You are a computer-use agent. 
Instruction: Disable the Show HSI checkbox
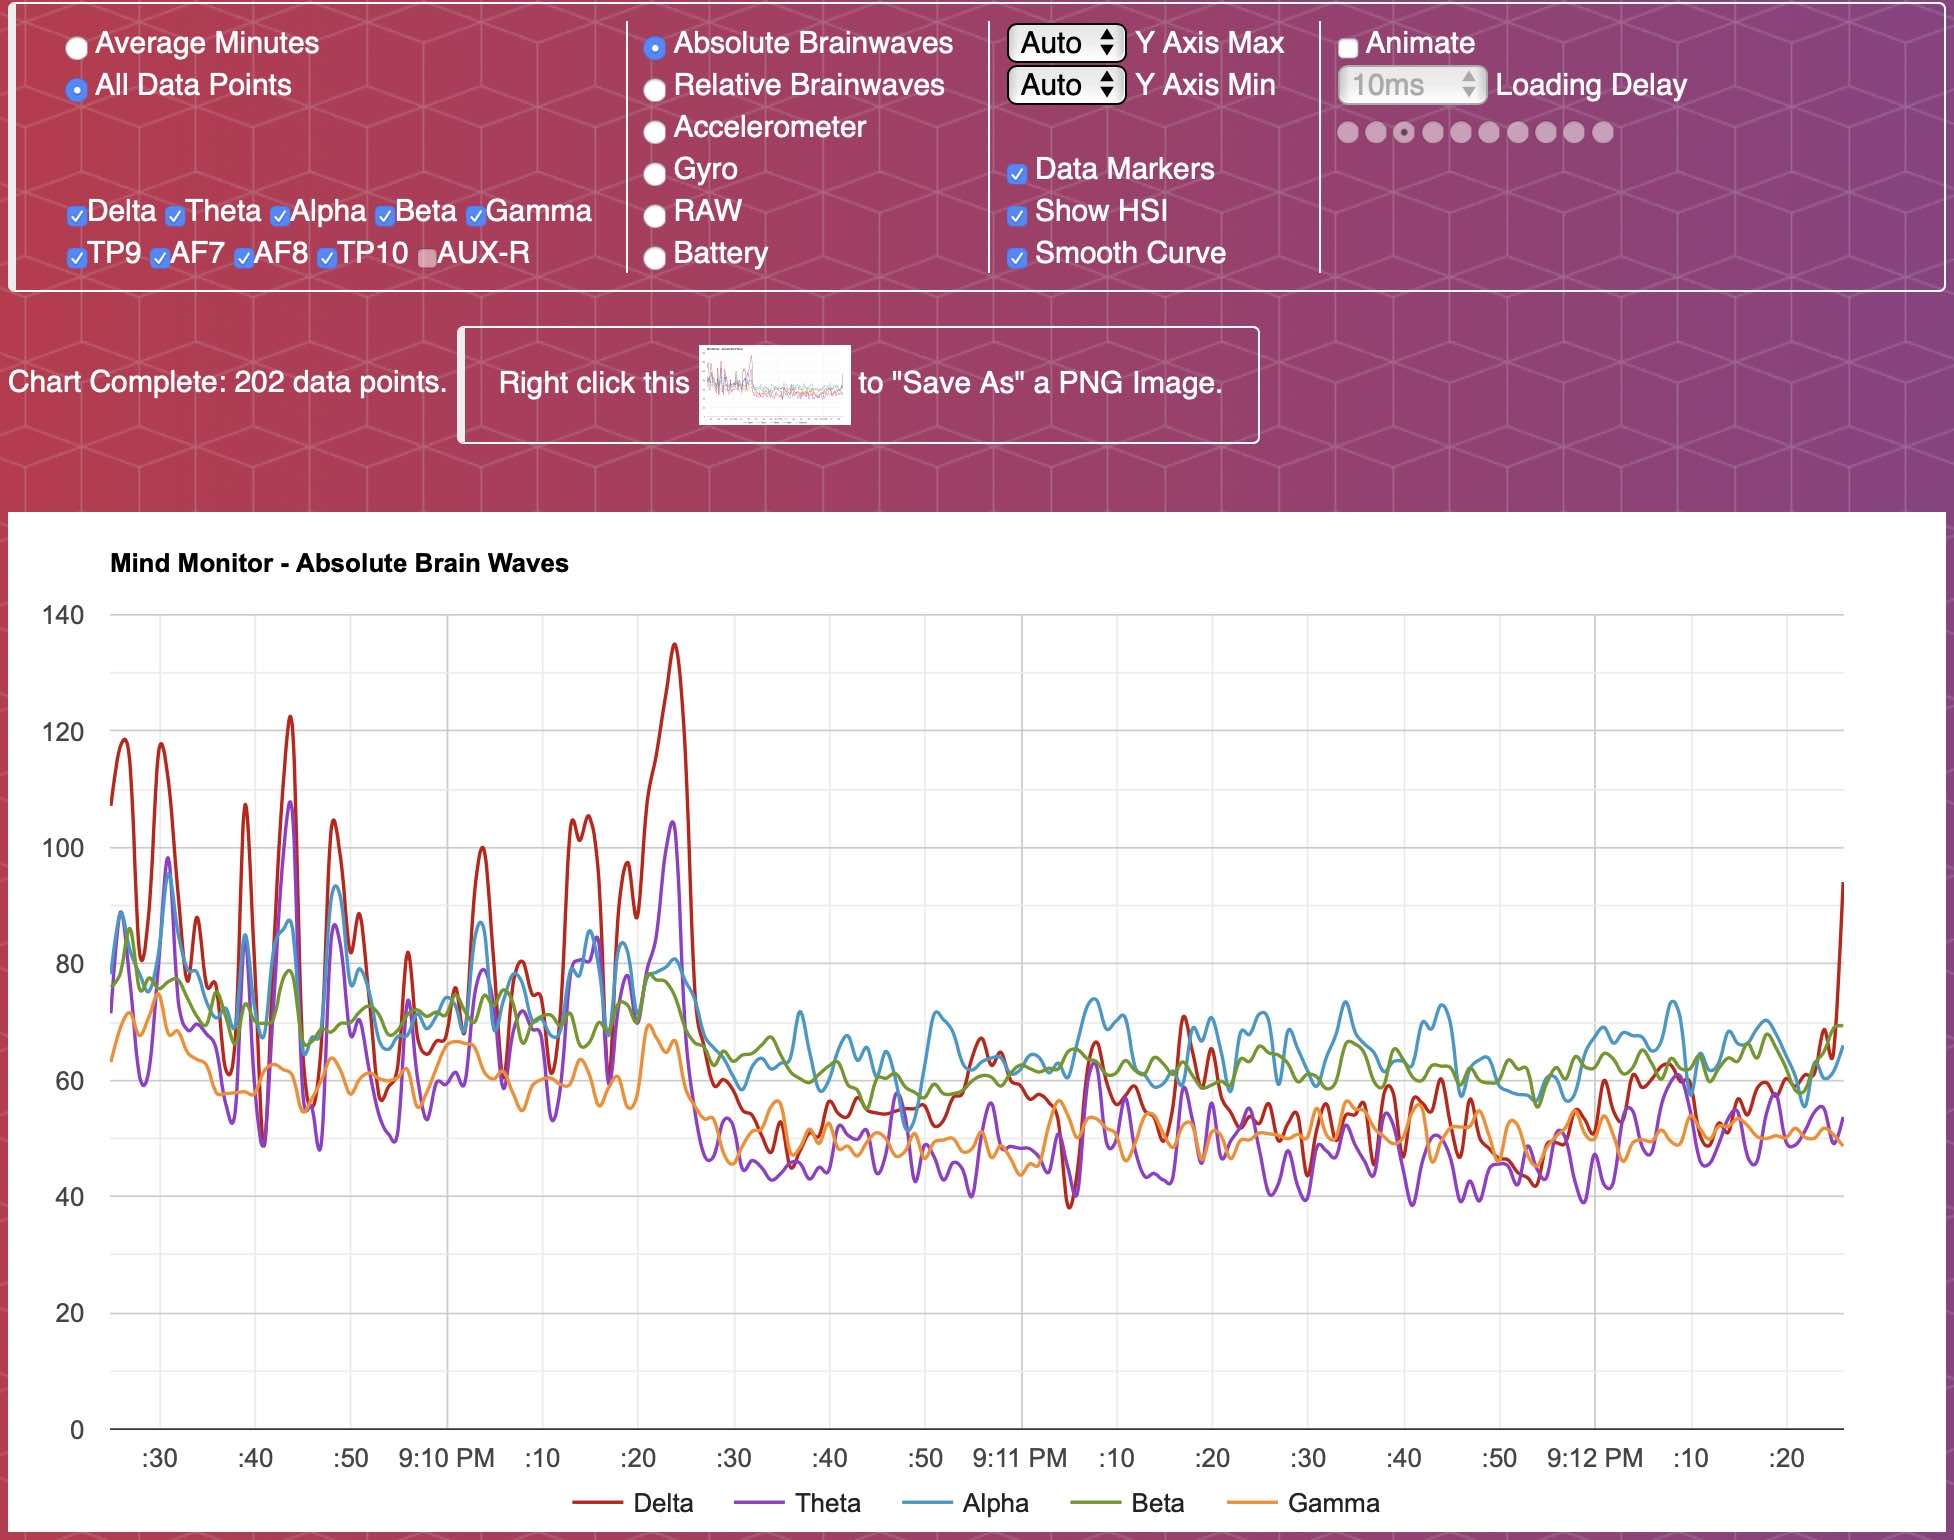(1017, 215)
